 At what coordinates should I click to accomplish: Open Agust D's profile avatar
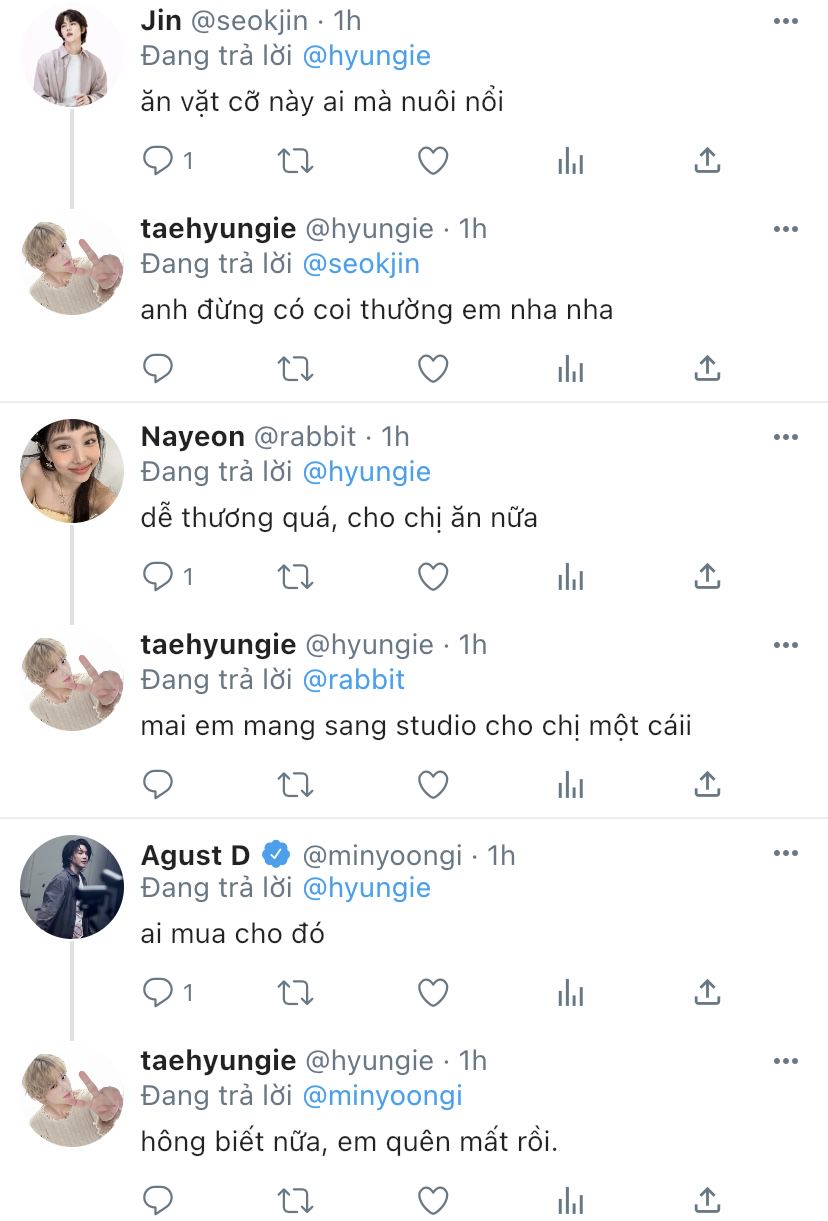tap(72, 887)
